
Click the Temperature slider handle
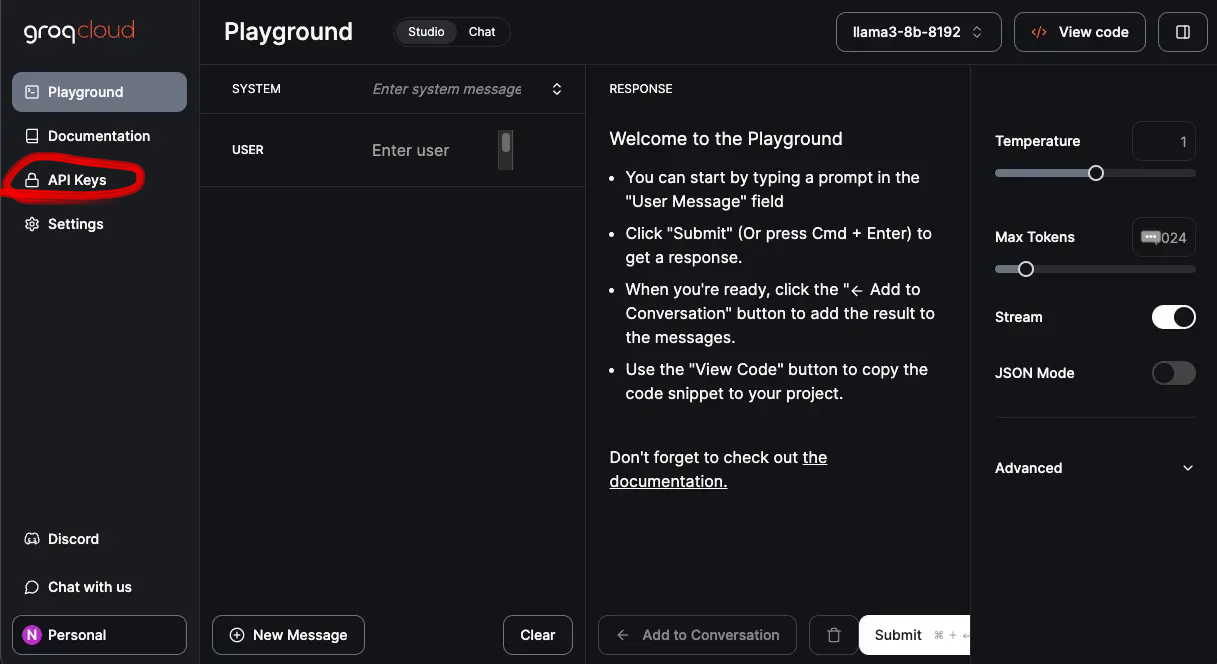click(1095, 173)
